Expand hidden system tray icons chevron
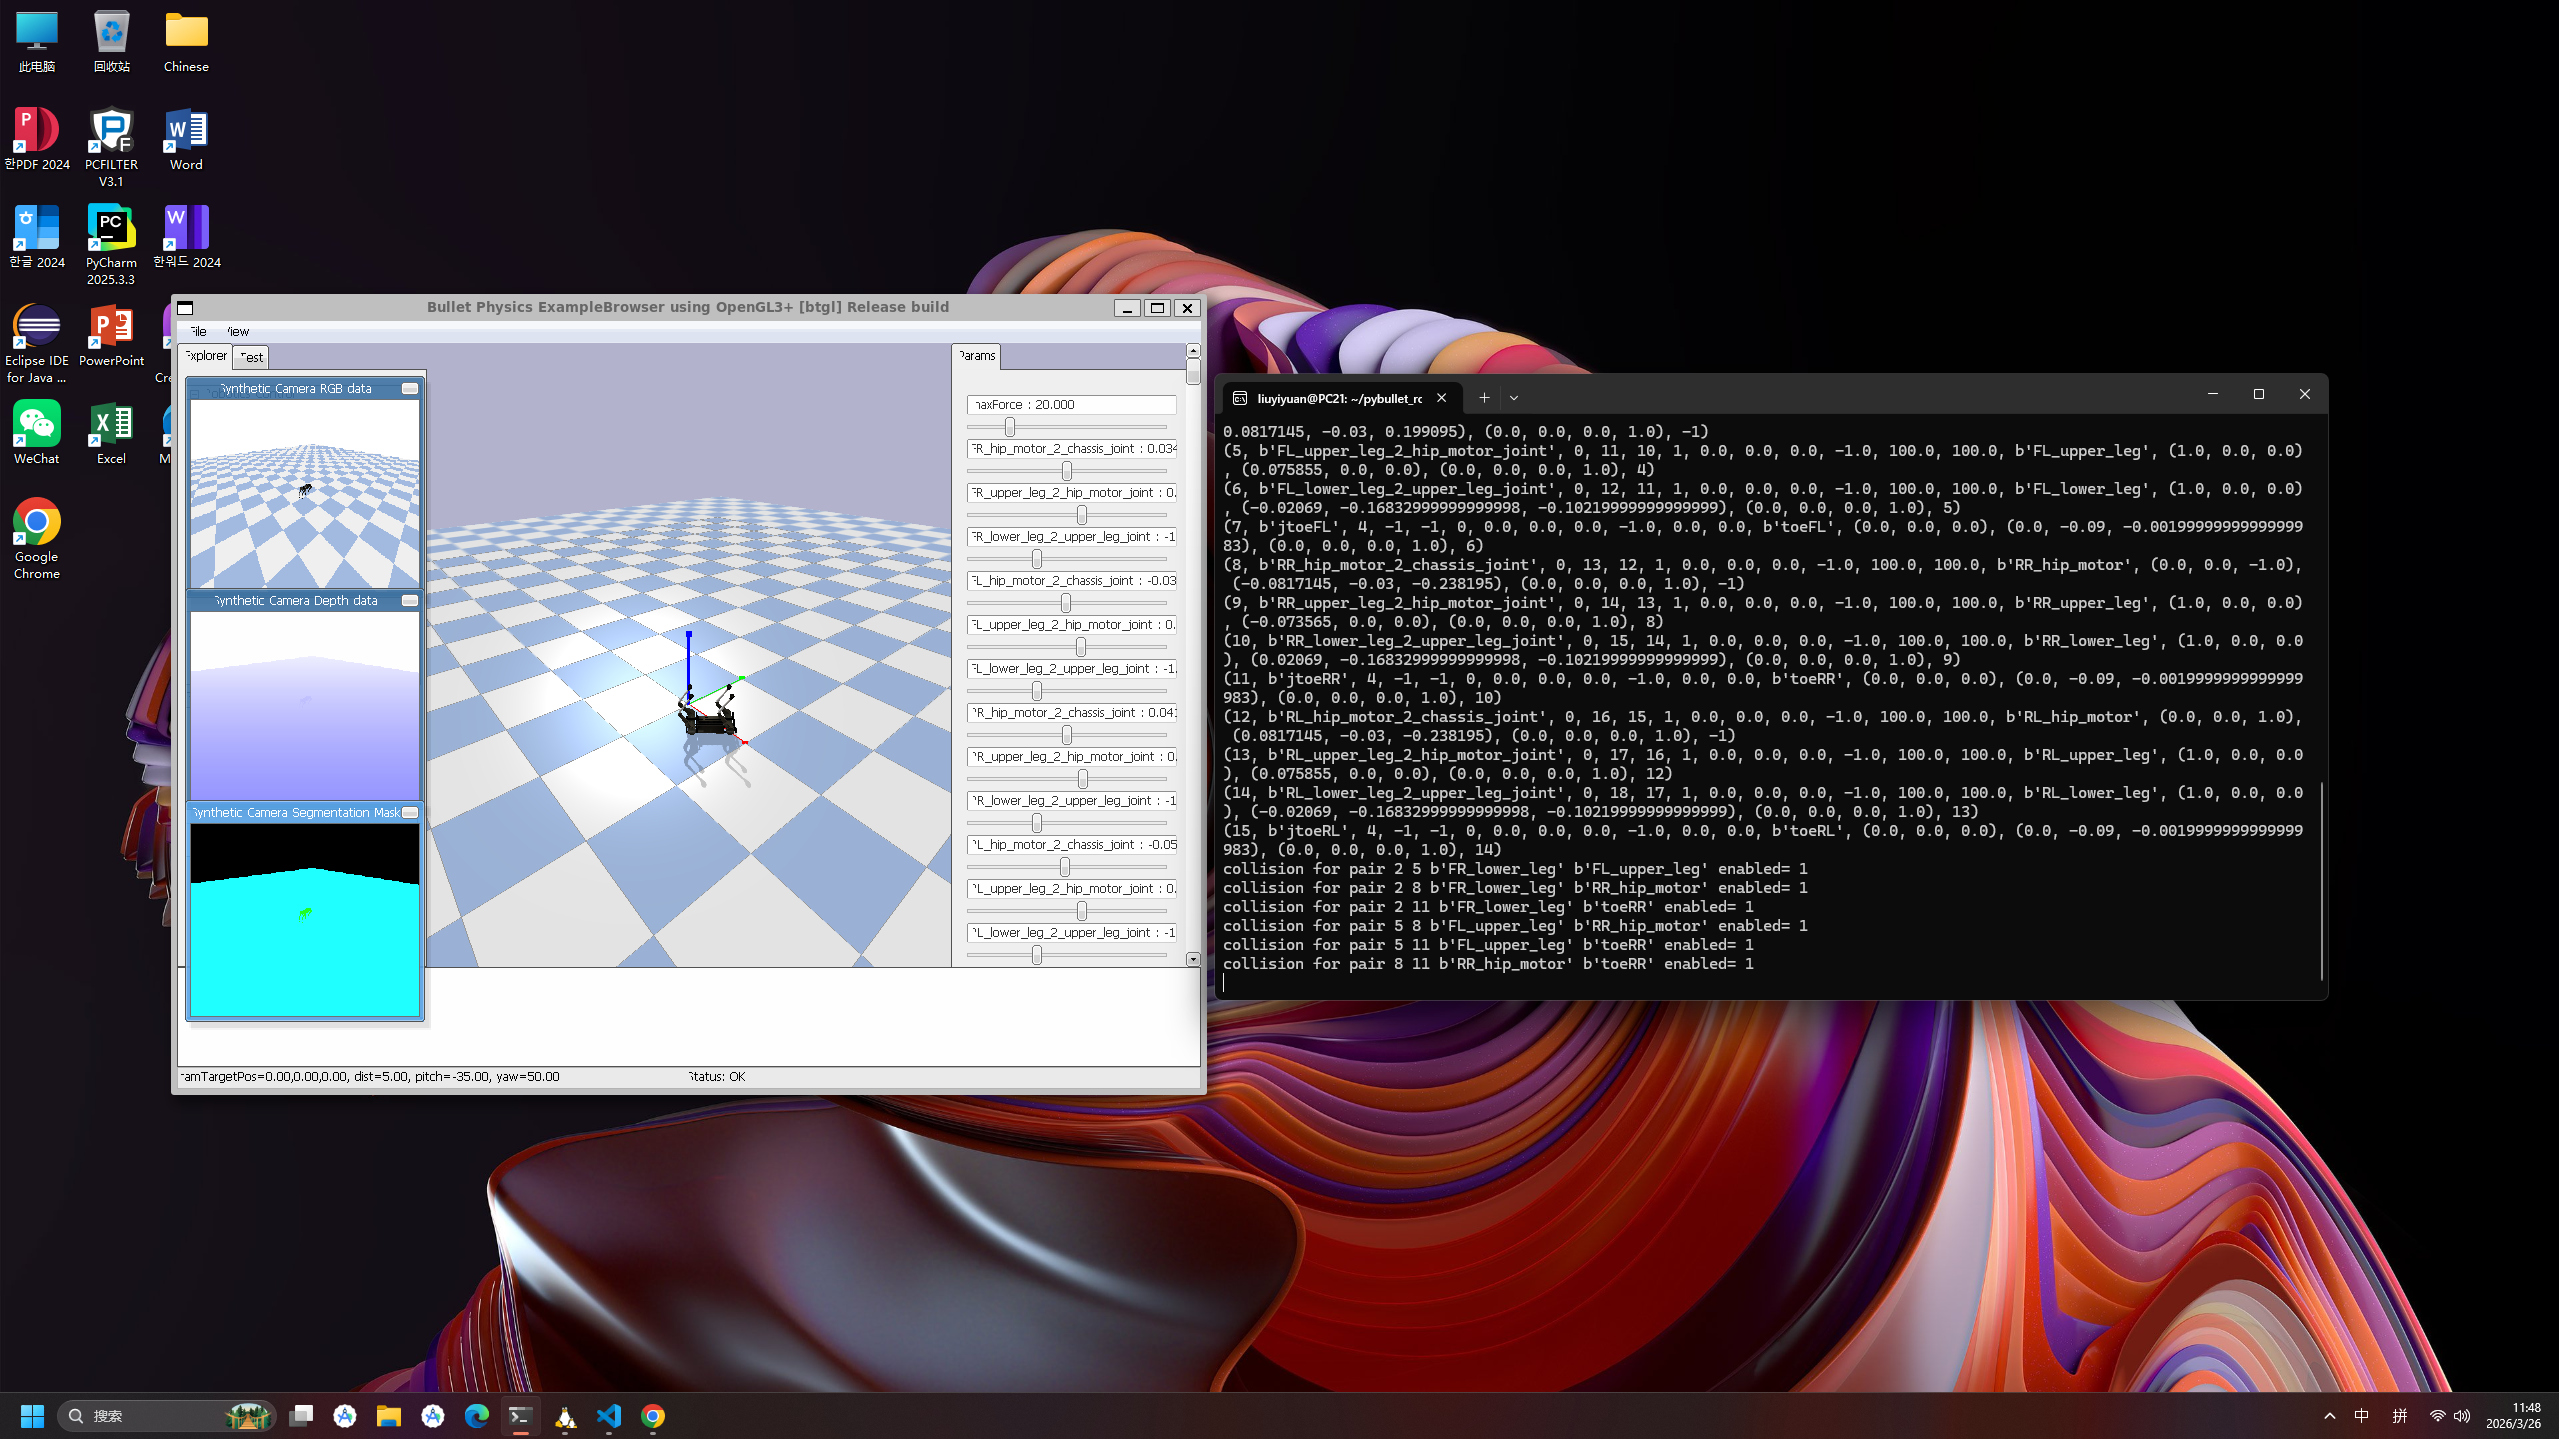2559x1439 pixels. [2329, 1416]
